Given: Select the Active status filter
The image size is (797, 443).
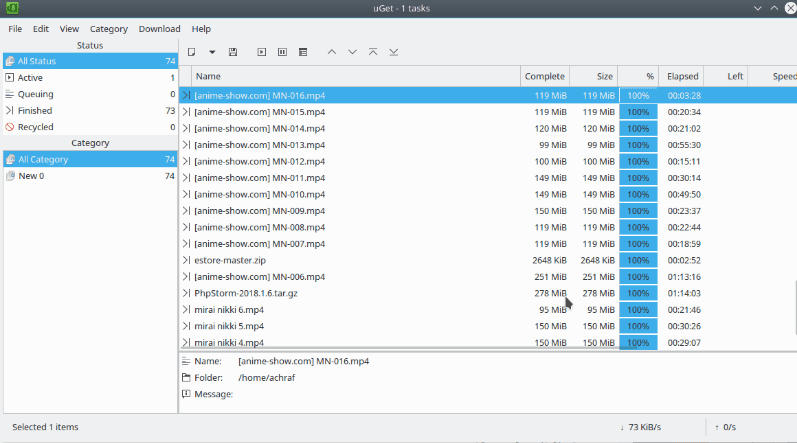Looking at the screenshot, I should click(90, 78).
